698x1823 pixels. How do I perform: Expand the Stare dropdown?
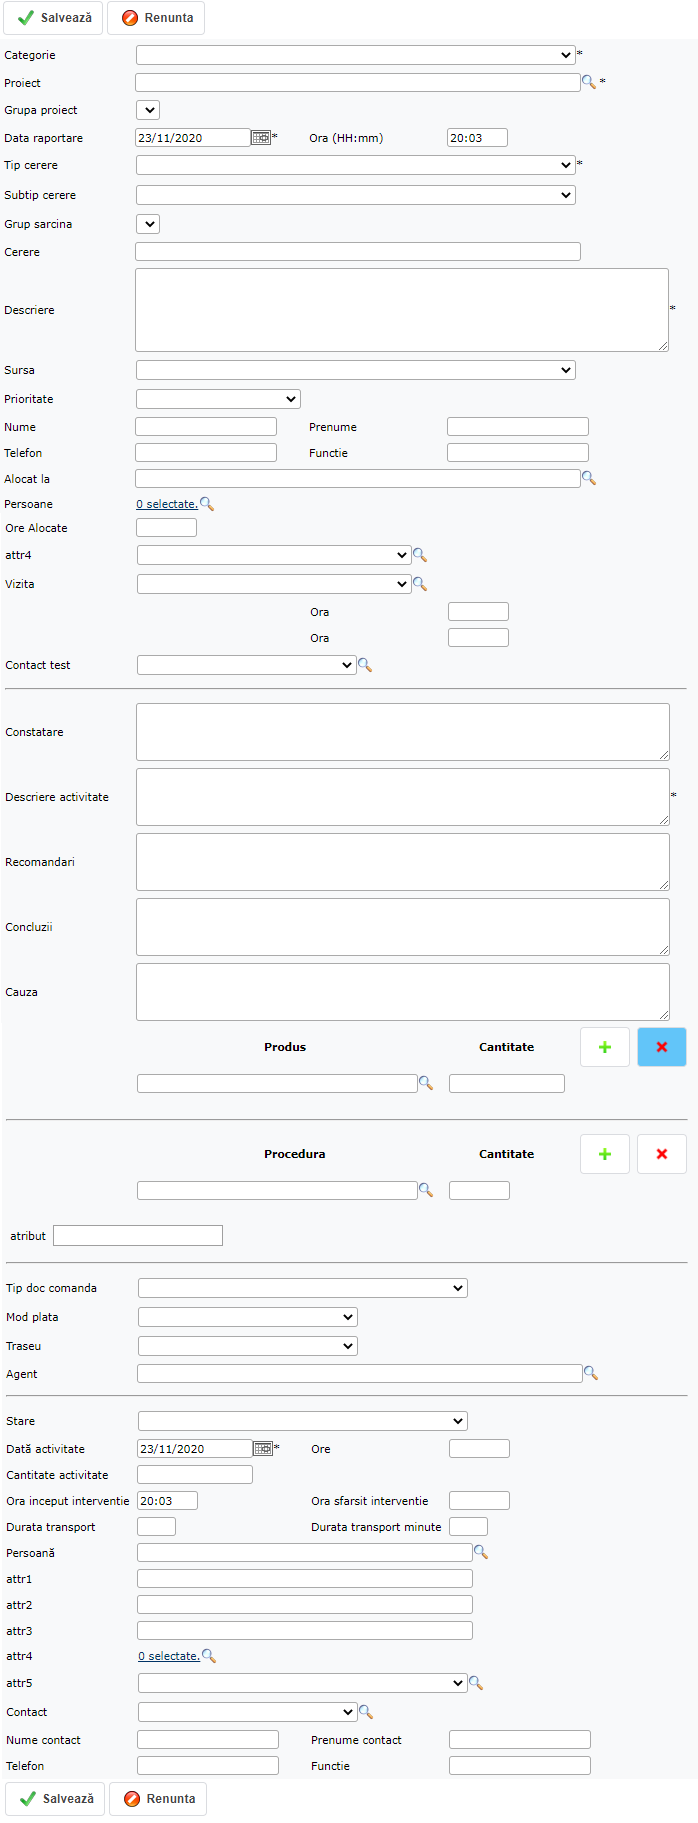coord(302,1421)
